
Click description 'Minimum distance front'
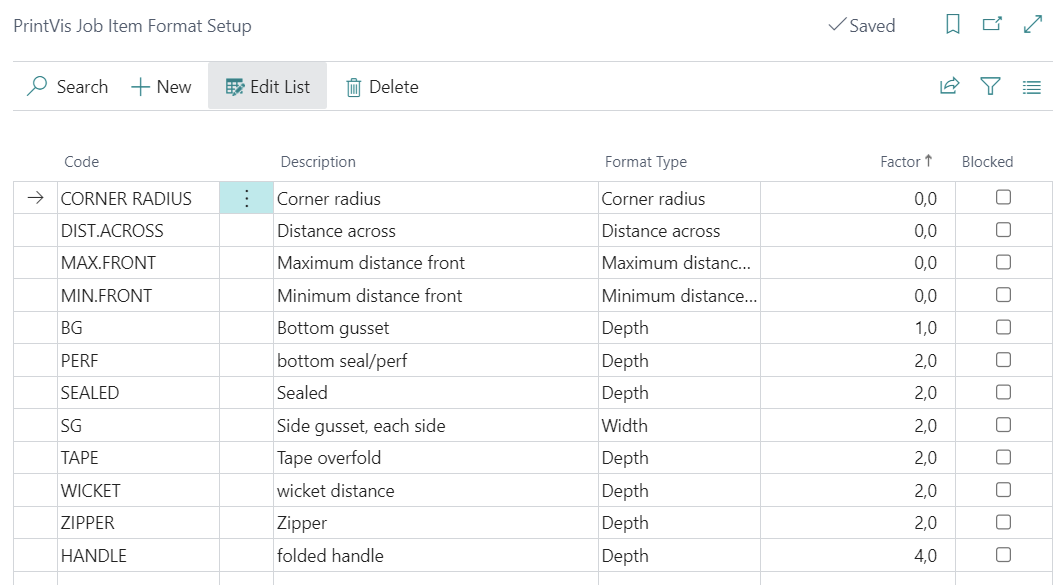pos(369,296)
